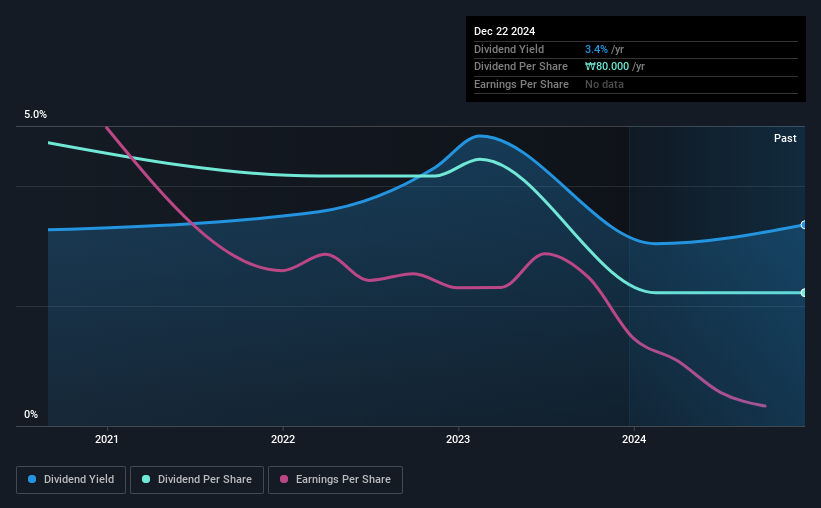This screenshot has width=821, height=508.
Task: Click the ₩80.000 dividend per share value
Action: point(607,67)
